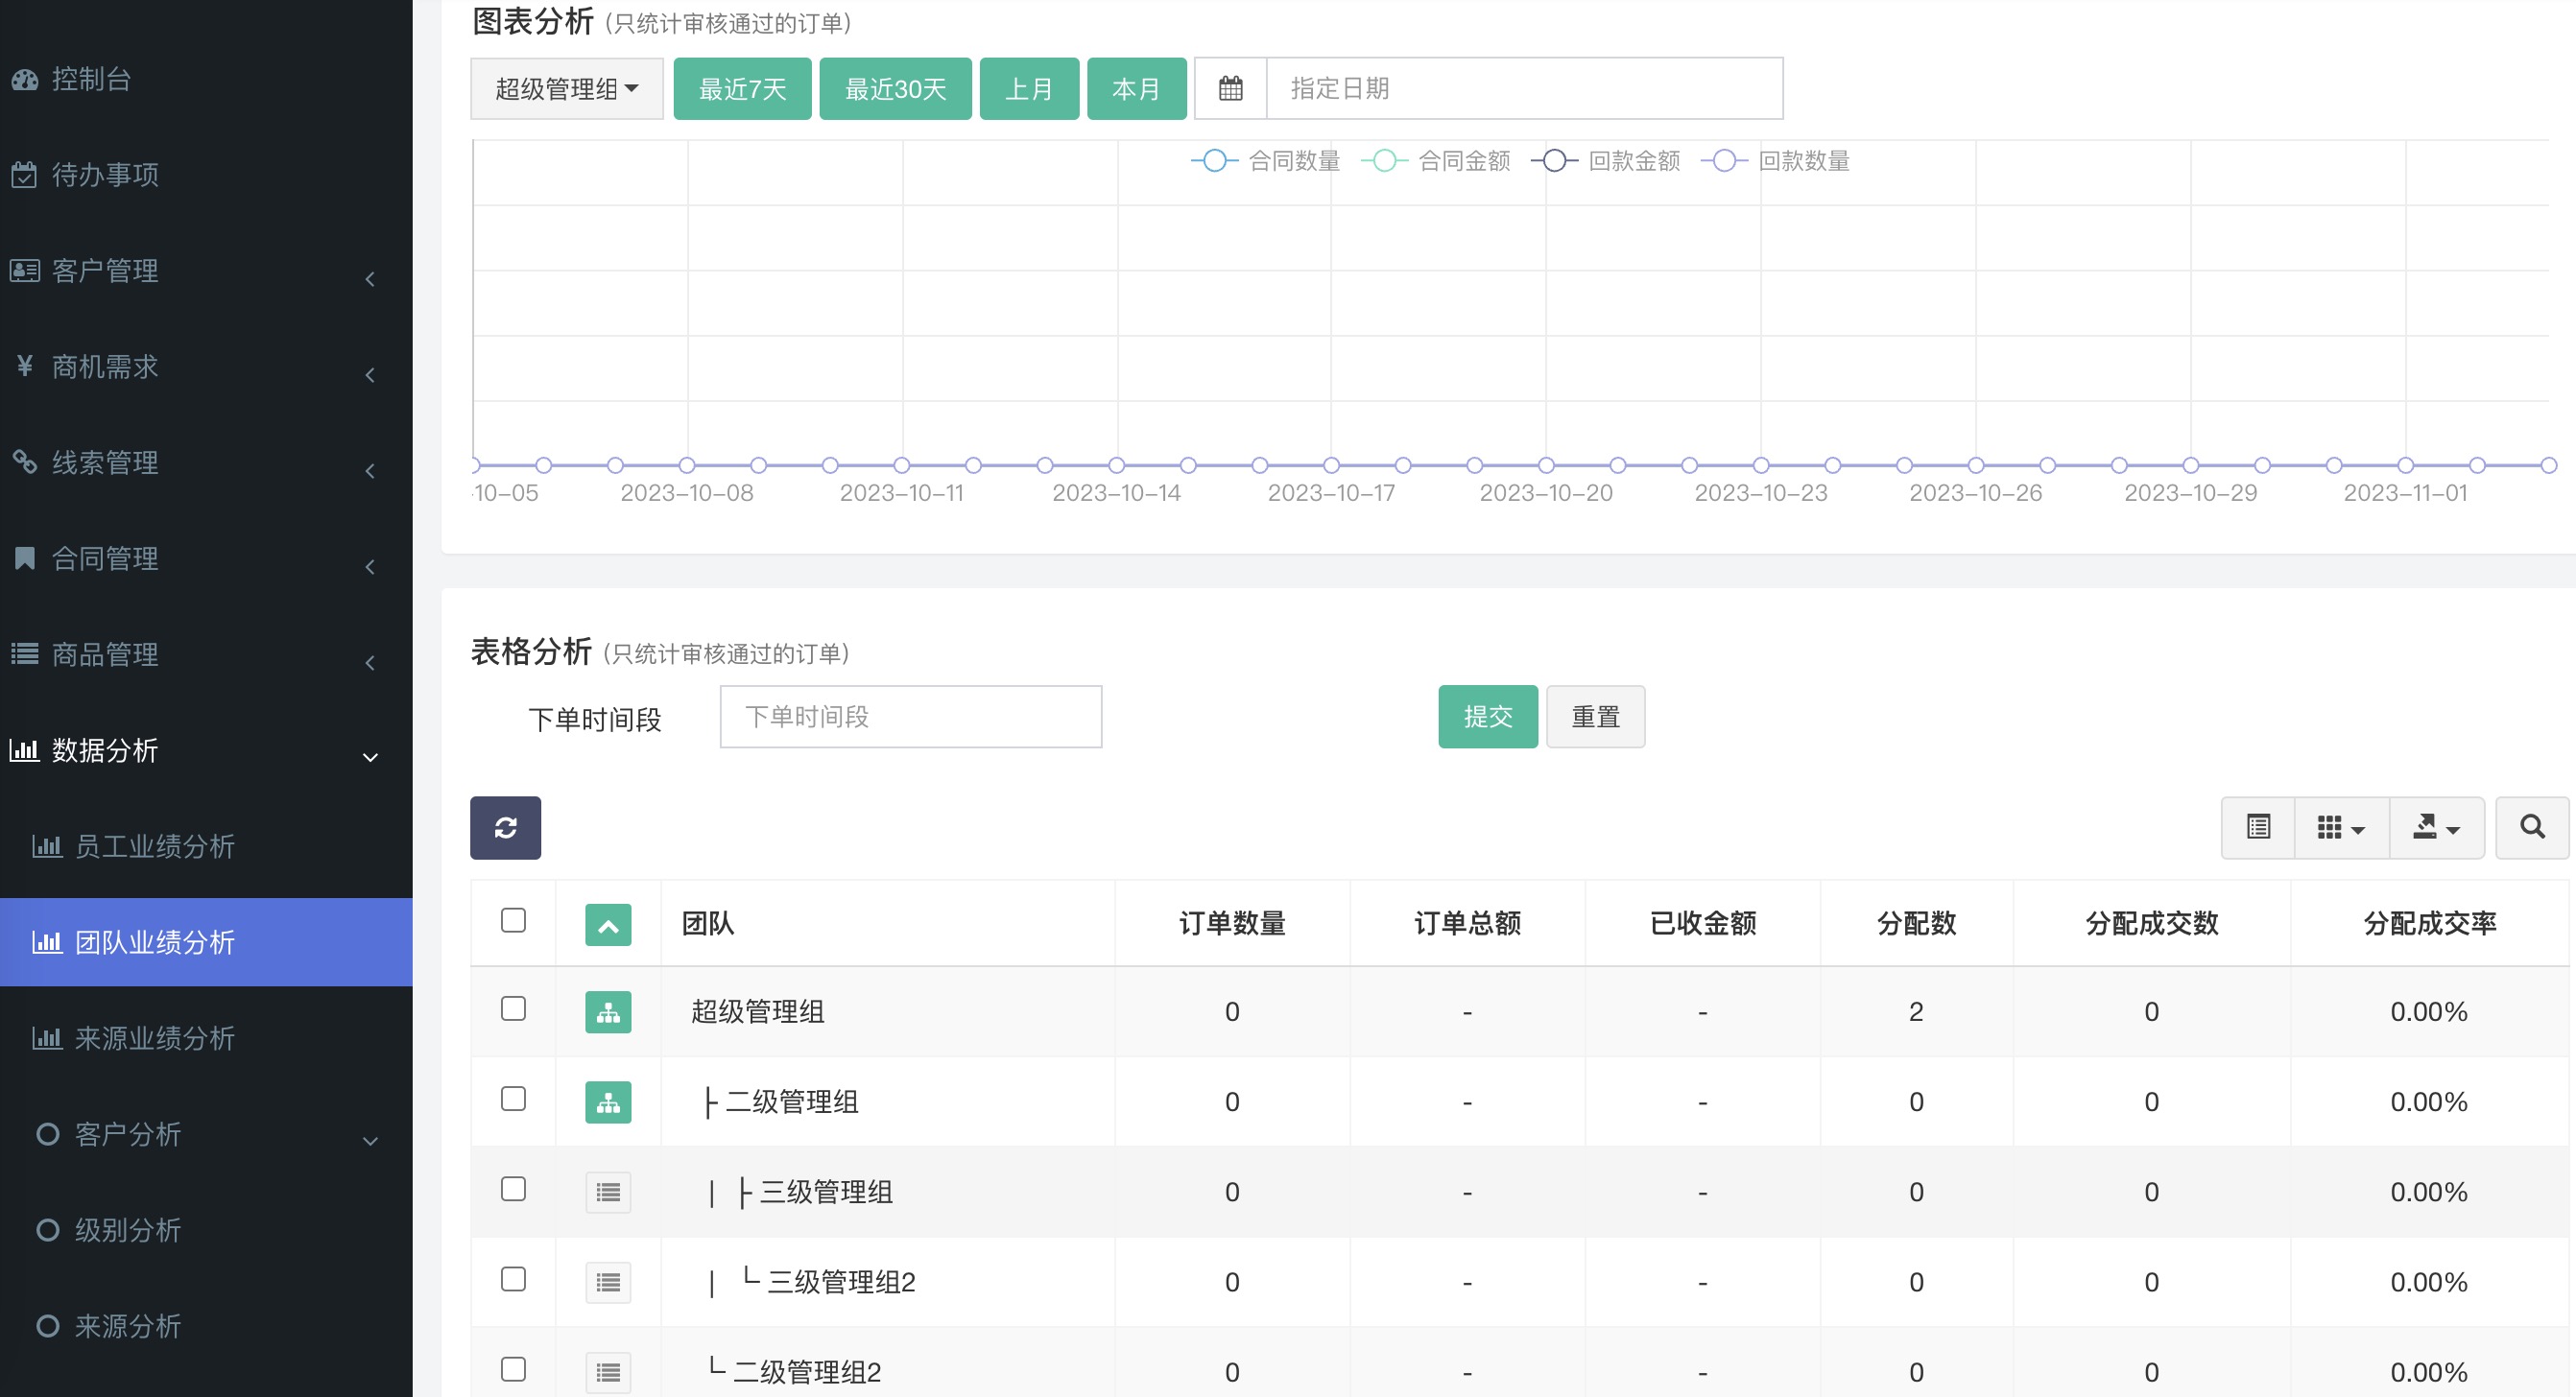The width and height of the screenshot is (2576, 1397).
Task: Open the 超级管理组 team dropdown
Action: [x=567, y=89]
